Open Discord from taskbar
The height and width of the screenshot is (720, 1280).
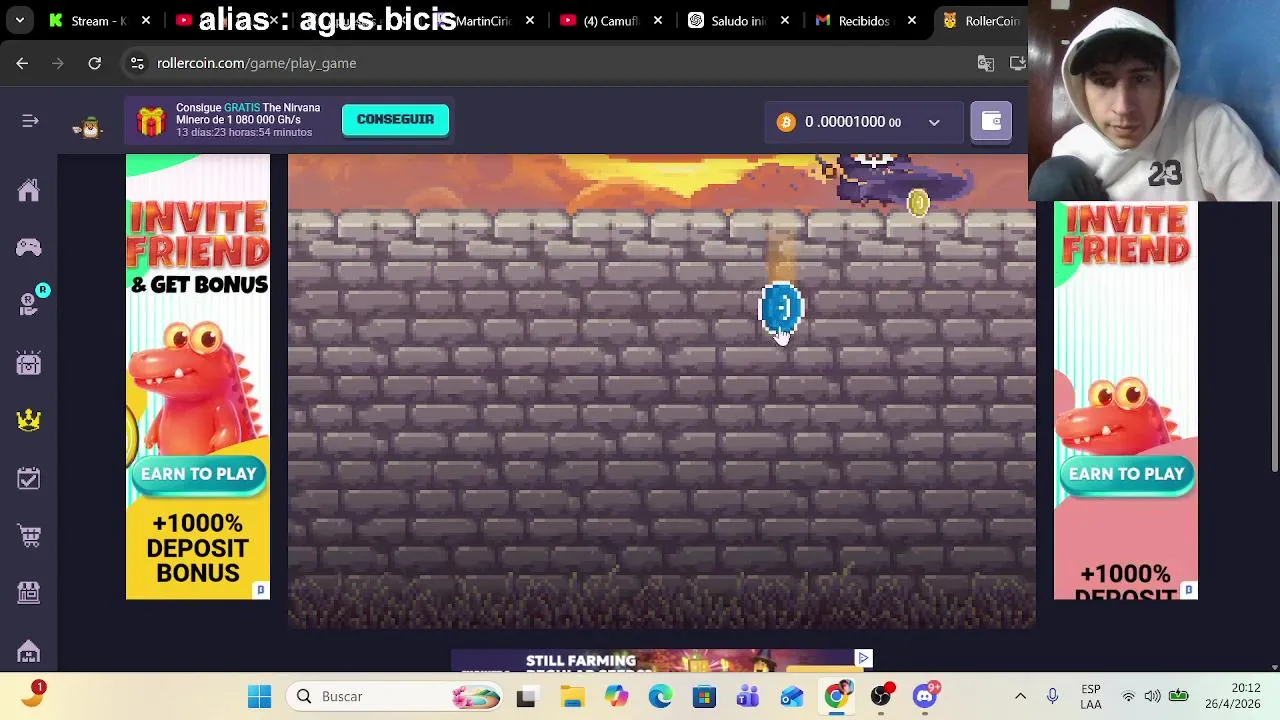pyautogui.click(x=925, y=696)
